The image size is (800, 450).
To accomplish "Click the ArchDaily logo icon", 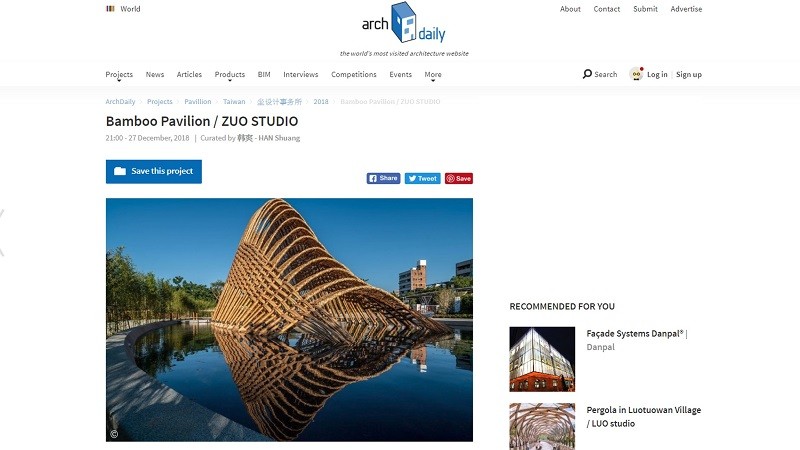I will click(x=404, y=22).
